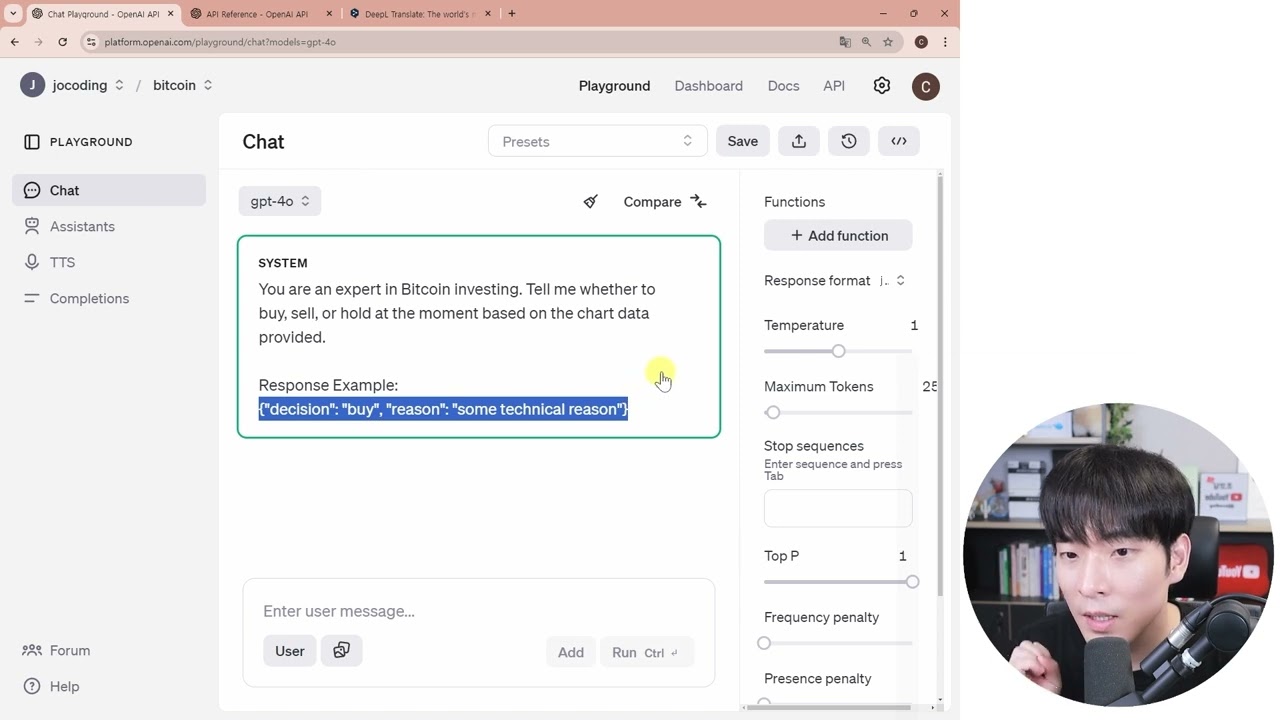Click the translate page icon in address bar
This screenshot has height=720, width=1280.
[x=845, y=42]
